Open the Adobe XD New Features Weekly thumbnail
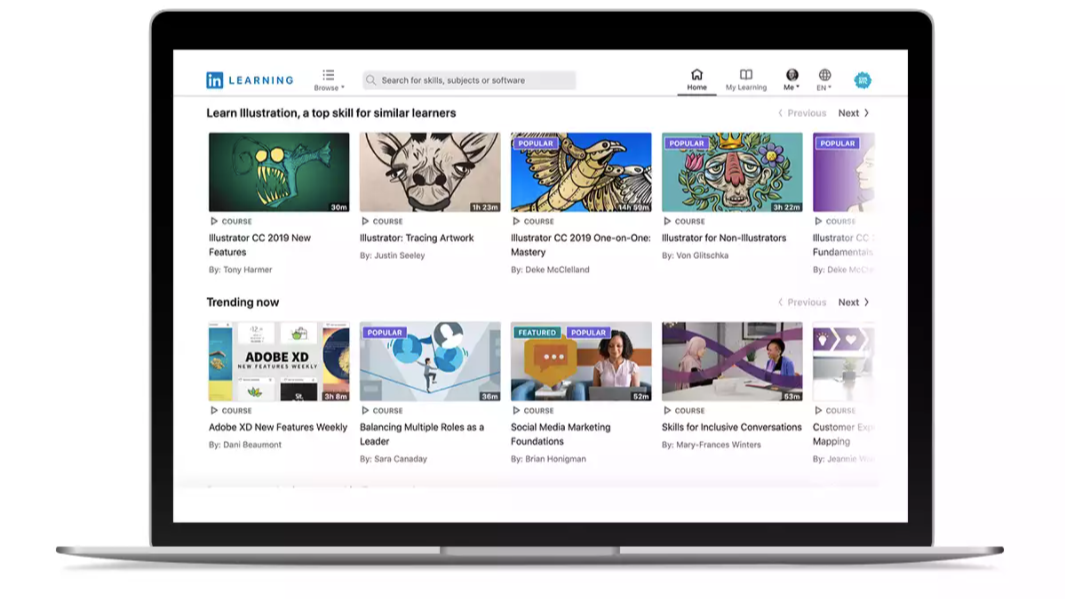This screenshot has width=1065, height=599. tap(279, 361)
